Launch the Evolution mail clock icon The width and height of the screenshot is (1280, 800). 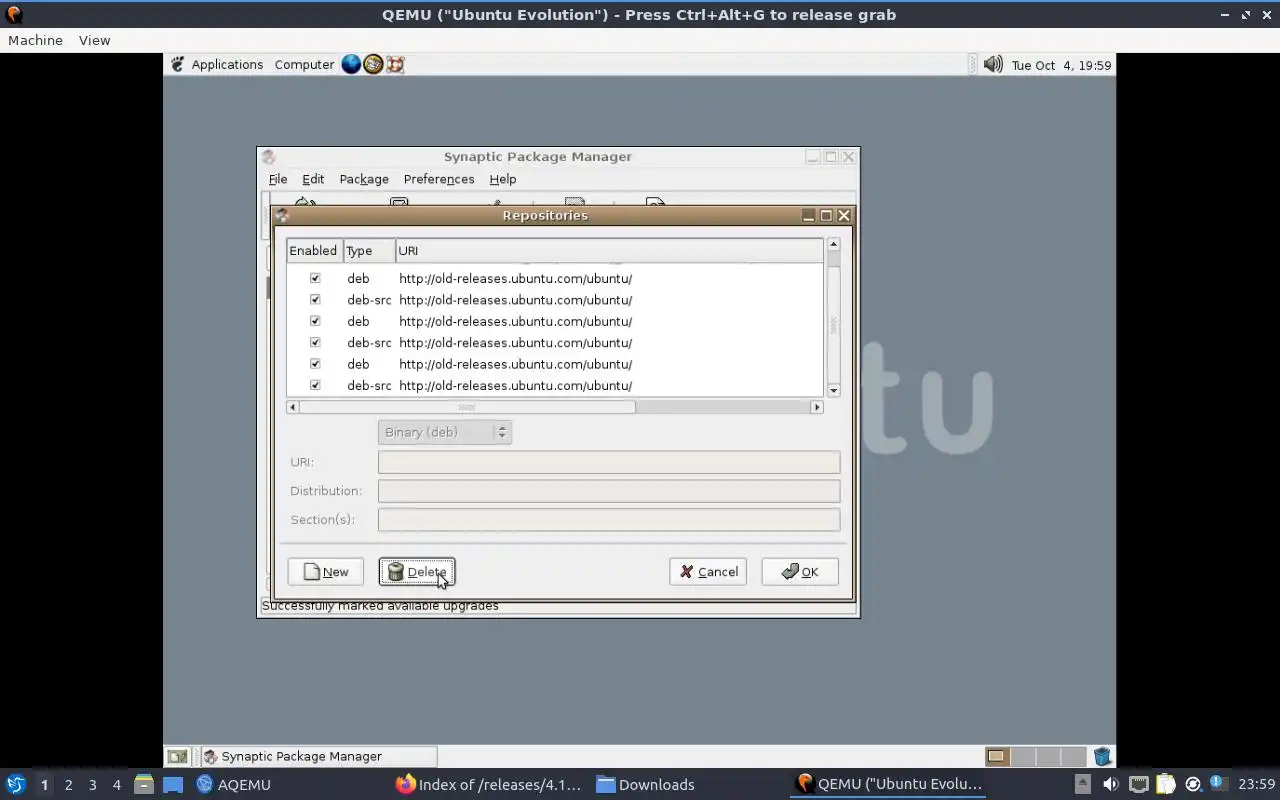pyautogui.click(x=373, y=64)
